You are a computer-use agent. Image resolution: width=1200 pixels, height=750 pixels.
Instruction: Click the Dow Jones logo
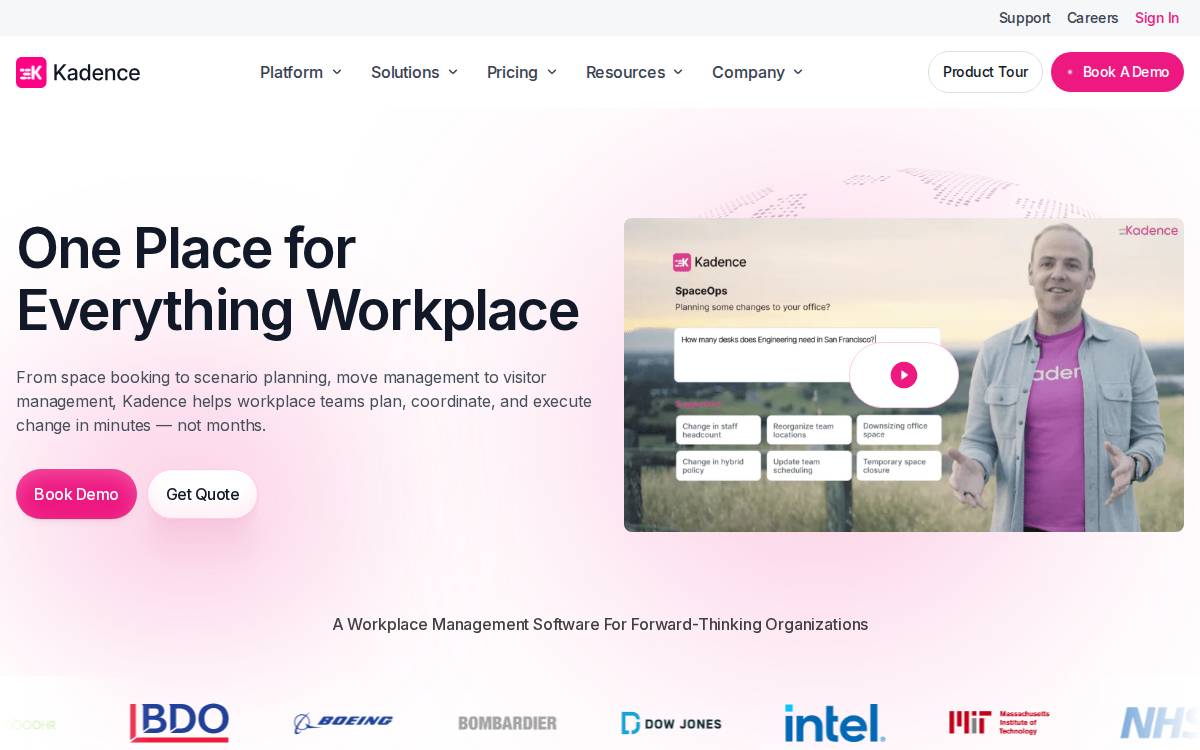[x=671, y=723]
